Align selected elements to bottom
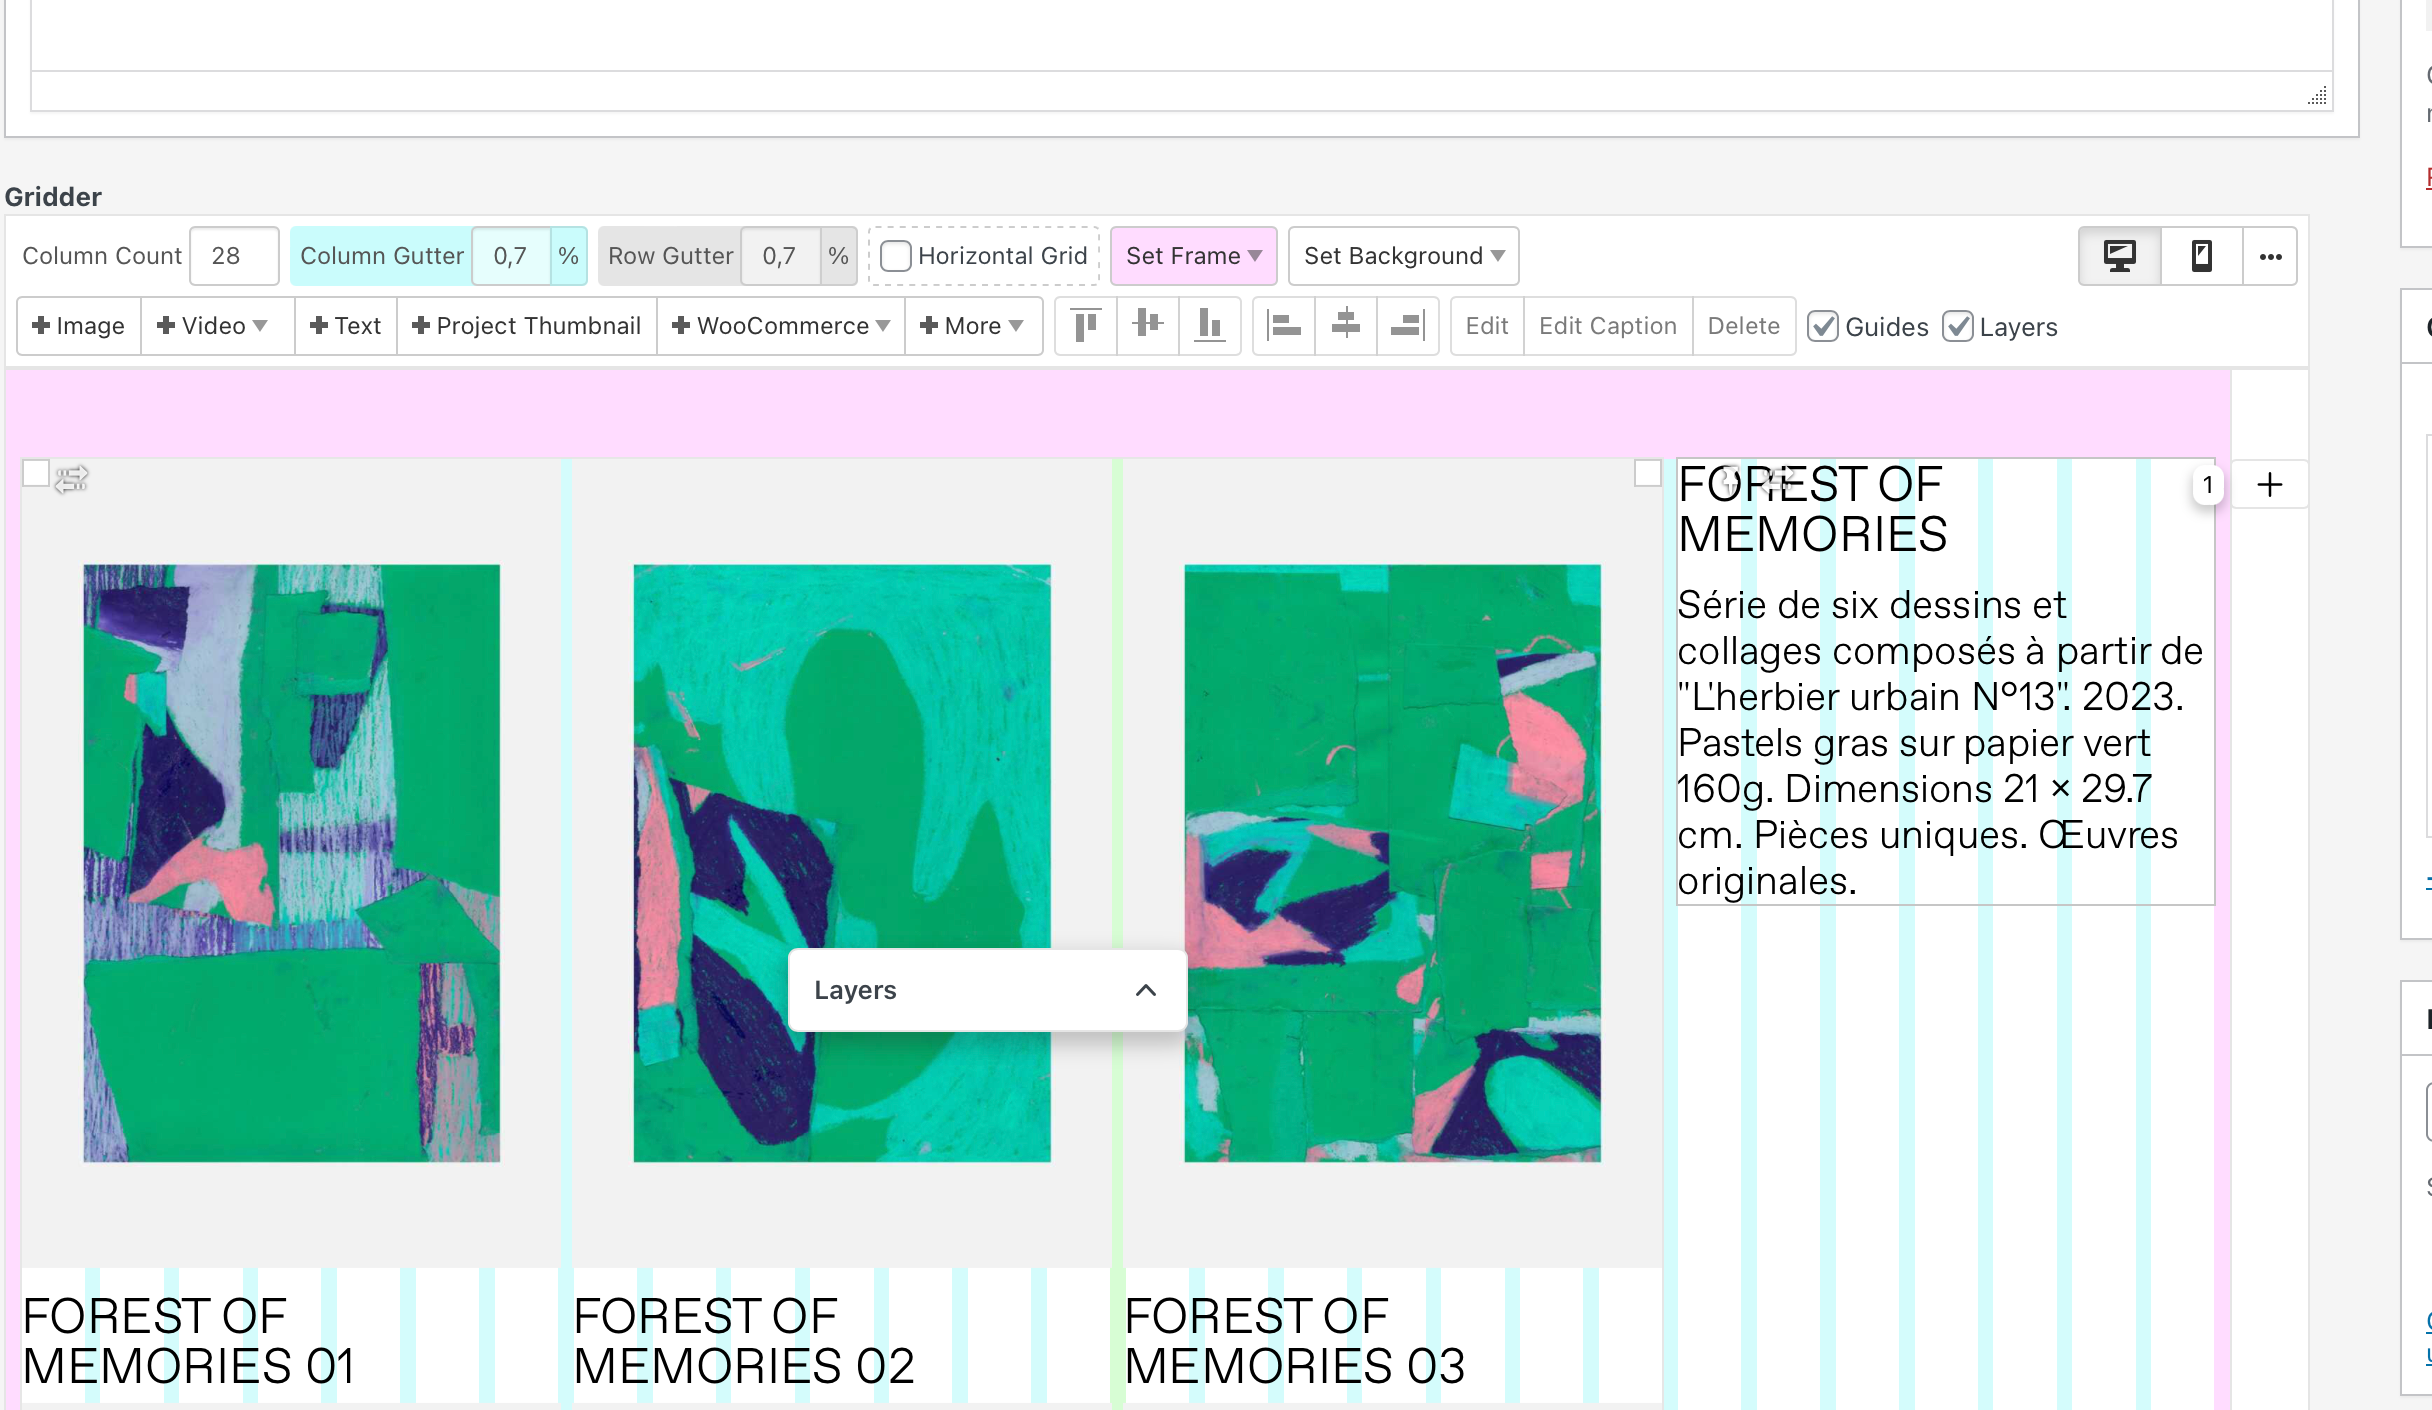 coord(1209,325)
